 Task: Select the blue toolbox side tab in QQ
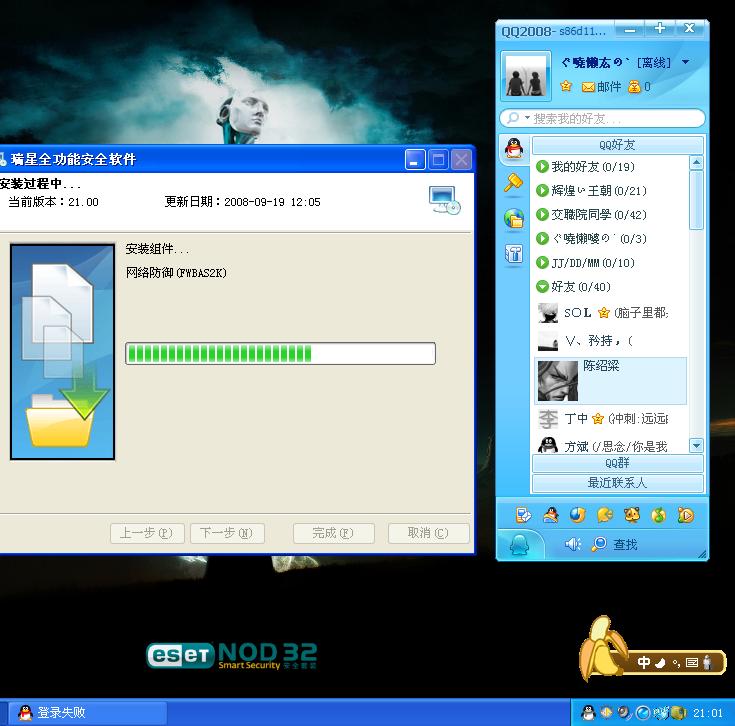click(x=514, y=254)
